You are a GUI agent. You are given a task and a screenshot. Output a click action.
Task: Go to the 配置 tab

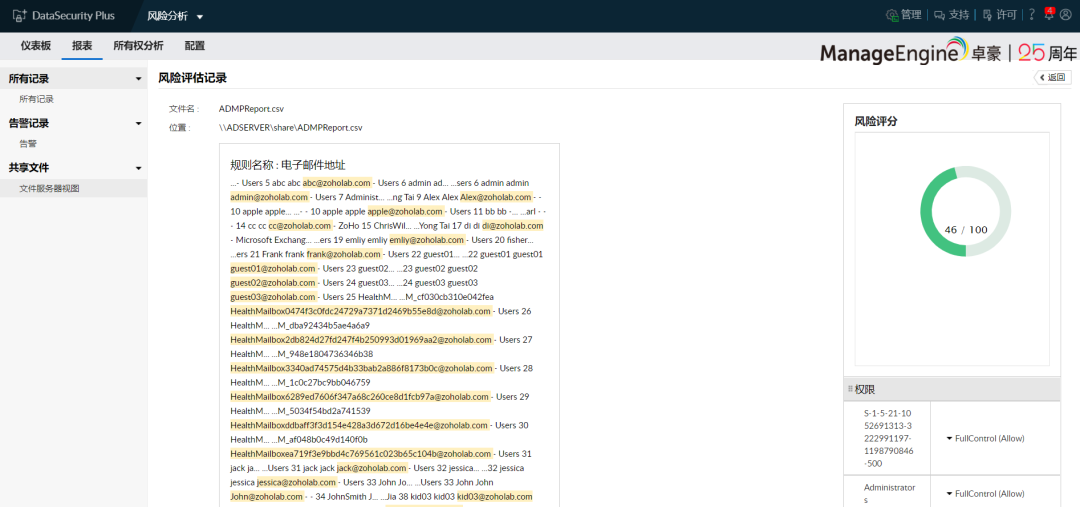(x=194, y=46)
